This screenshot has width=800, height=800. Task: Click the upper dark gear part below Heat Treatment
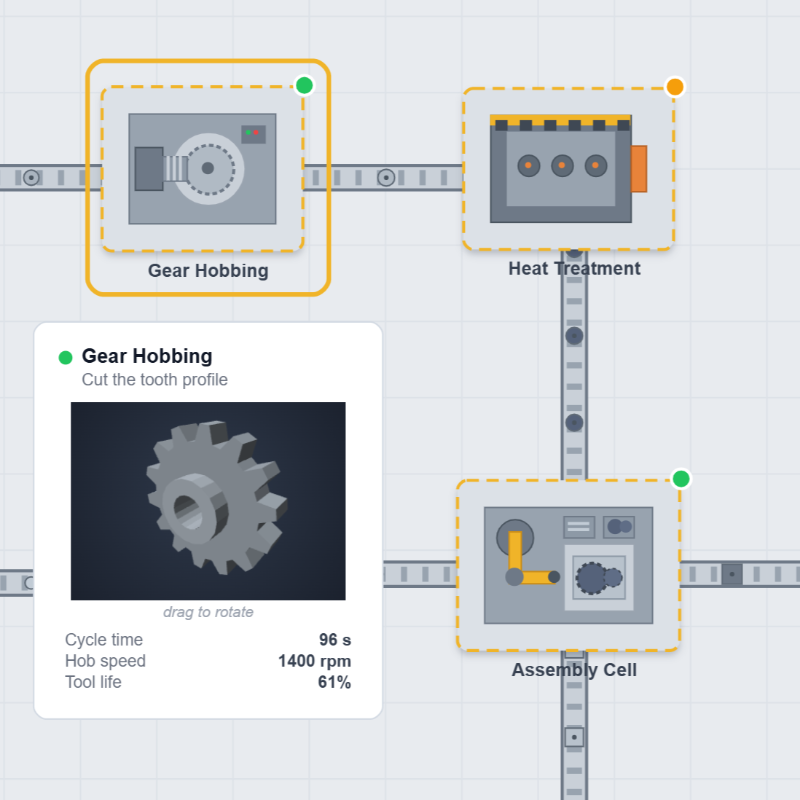[x=574, y=336]
